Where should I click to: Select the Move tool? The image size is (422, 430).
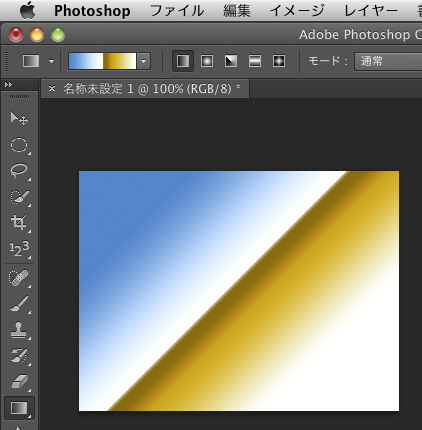19,118
